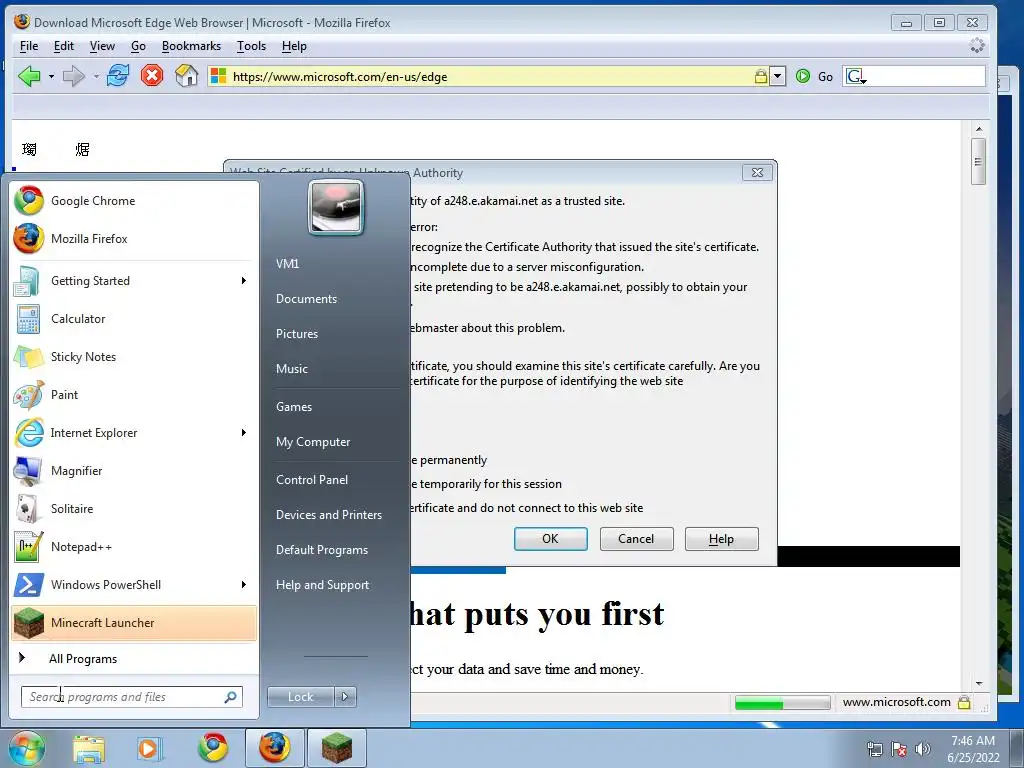Expand Windows PowerShell submenu arrow
1024x768 pixels.
click(244, 584)
